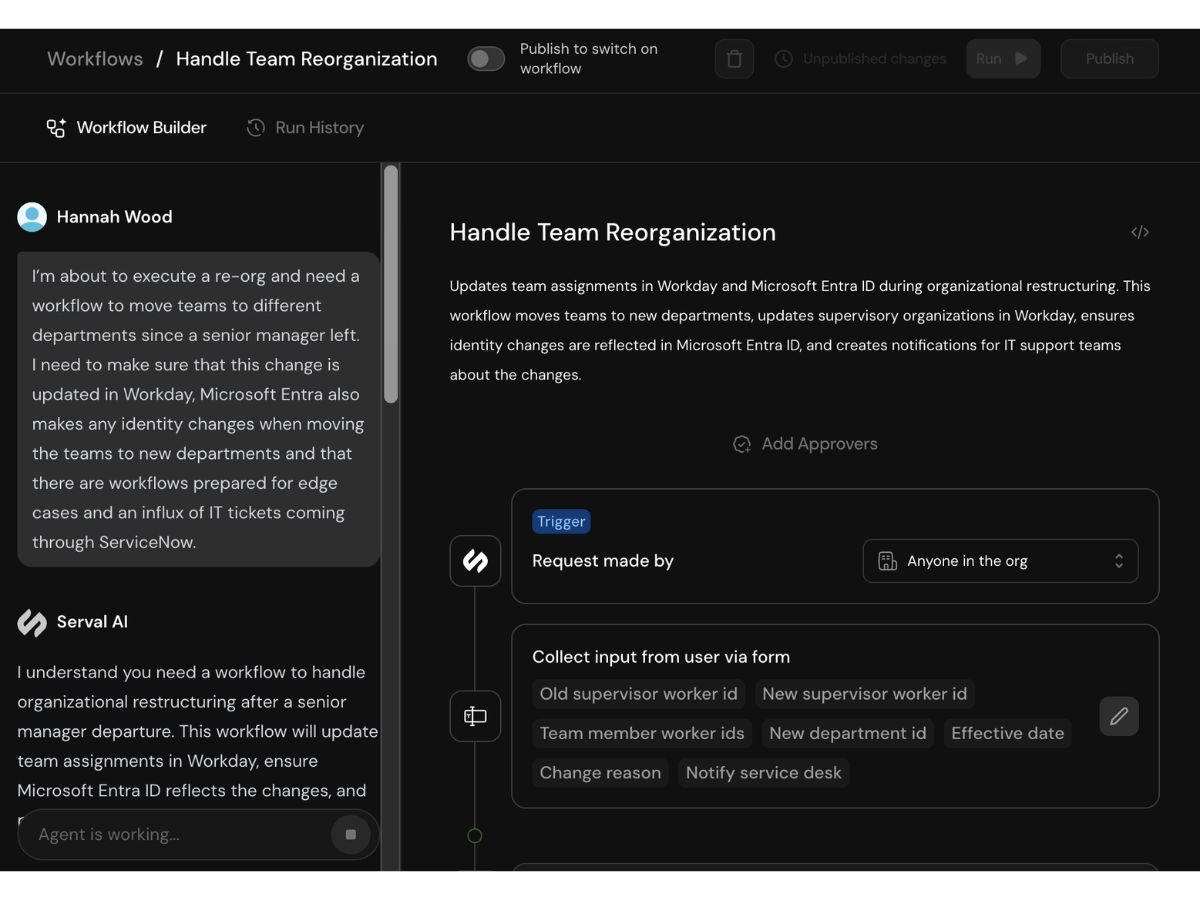Viewport: 1200px width, 900px height.
Task: Click the 'Old supervisor worker id' field chip
Action: 639,694
